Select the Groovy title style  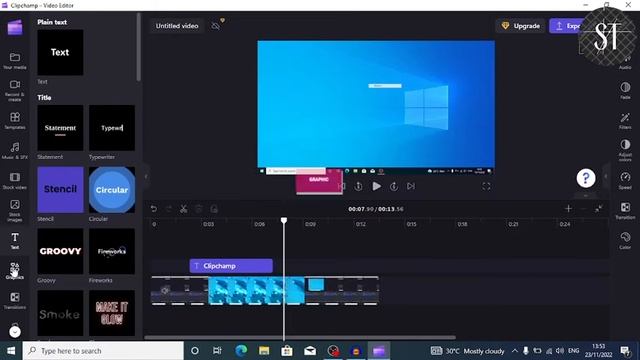point(60,251)
